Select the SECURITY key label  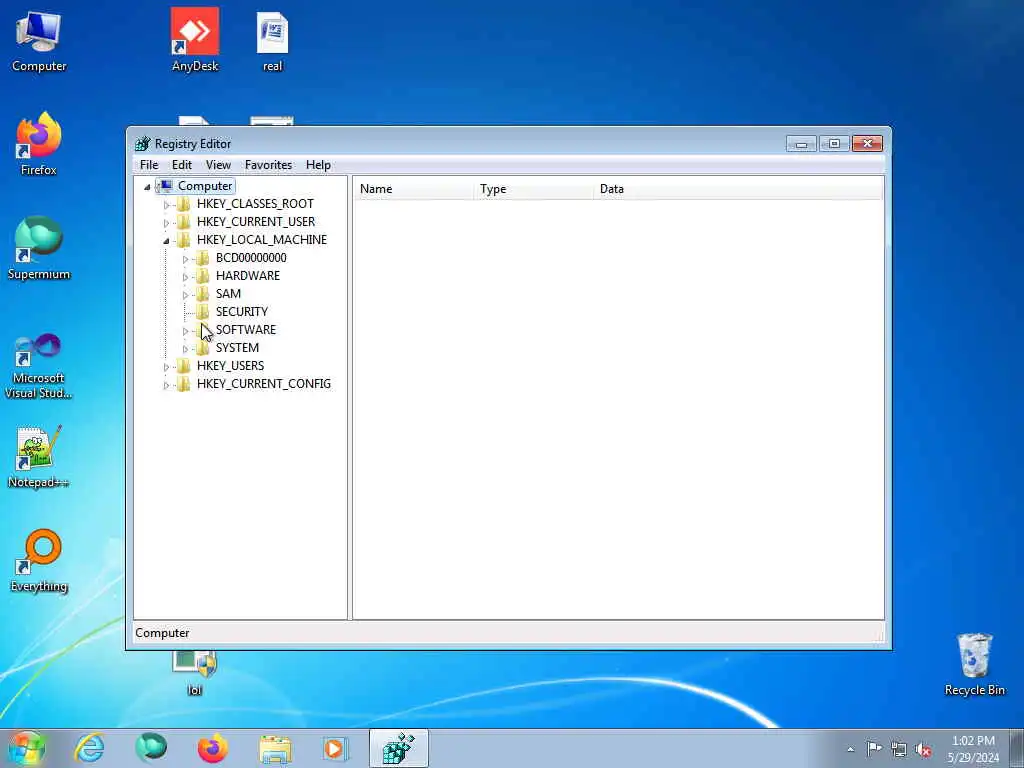pos(242,312)
